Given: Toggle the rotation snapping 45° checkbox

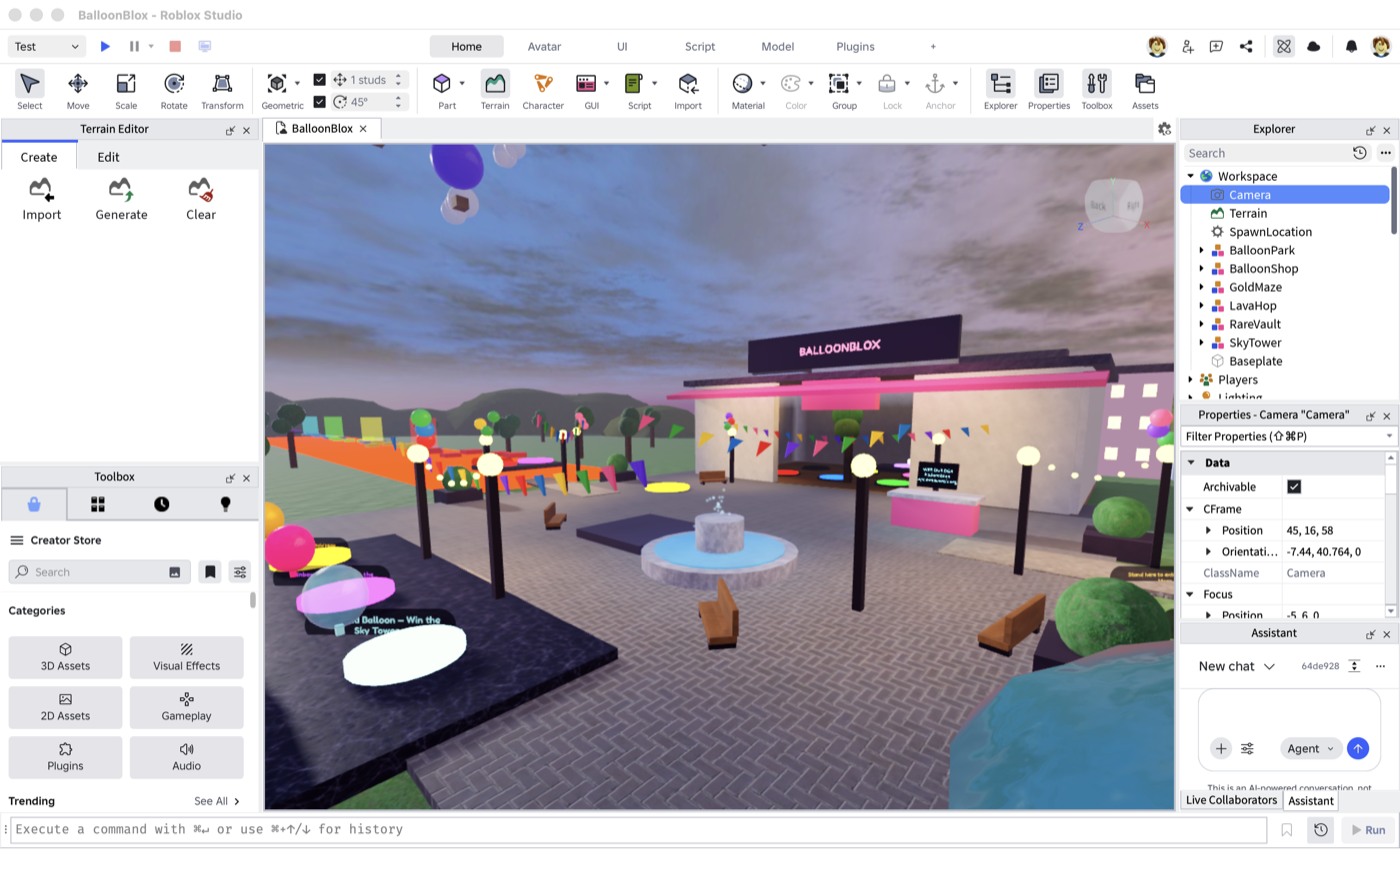Looking at the screenshot, I should pos(319,102).
